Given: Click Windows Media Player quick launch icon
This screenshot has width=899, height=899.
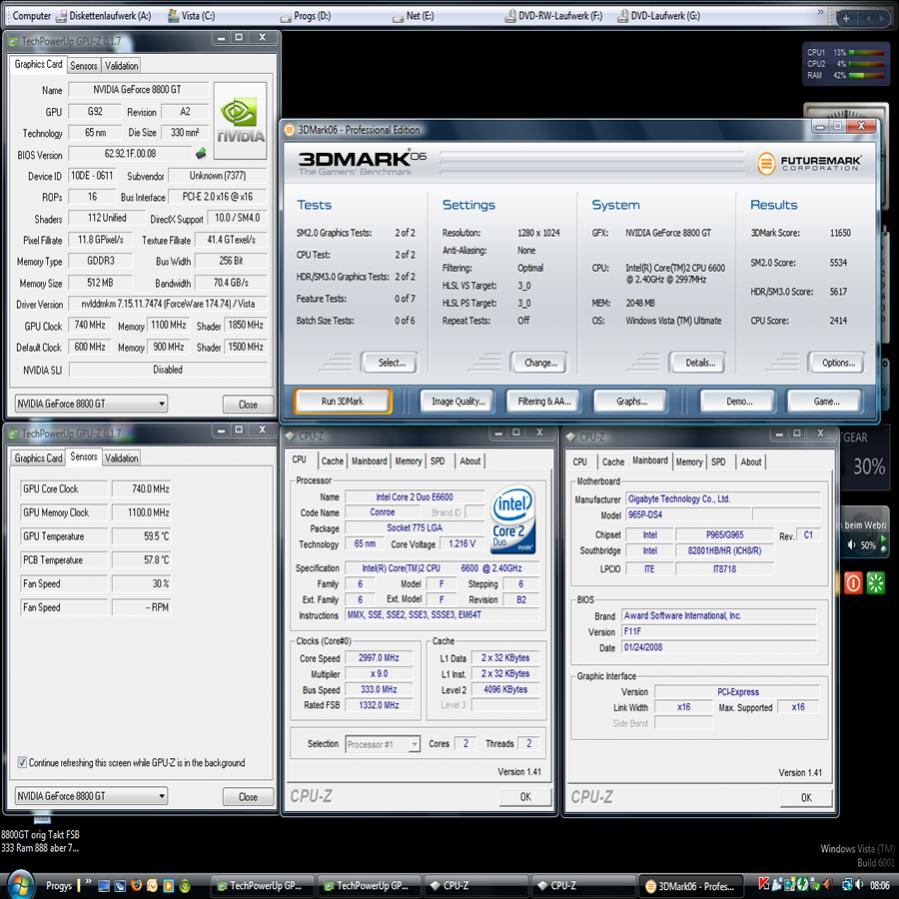Looking at the screenshot, I should (168, 885).
